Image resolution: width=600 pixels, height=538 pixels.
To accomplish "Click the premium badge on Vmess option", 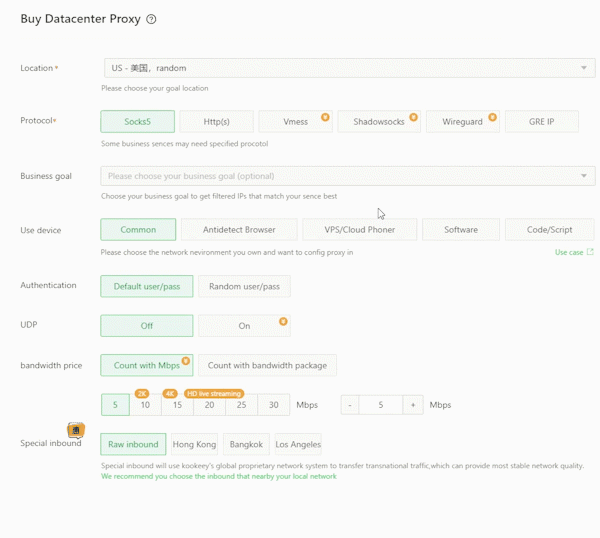I will point(325,117).
